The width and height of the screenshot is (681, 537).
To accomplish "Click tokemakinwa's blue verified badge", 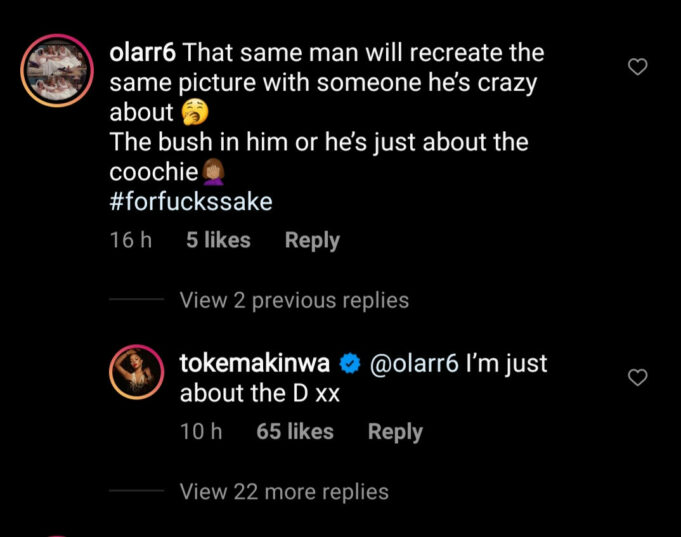I will pos(350,364).
